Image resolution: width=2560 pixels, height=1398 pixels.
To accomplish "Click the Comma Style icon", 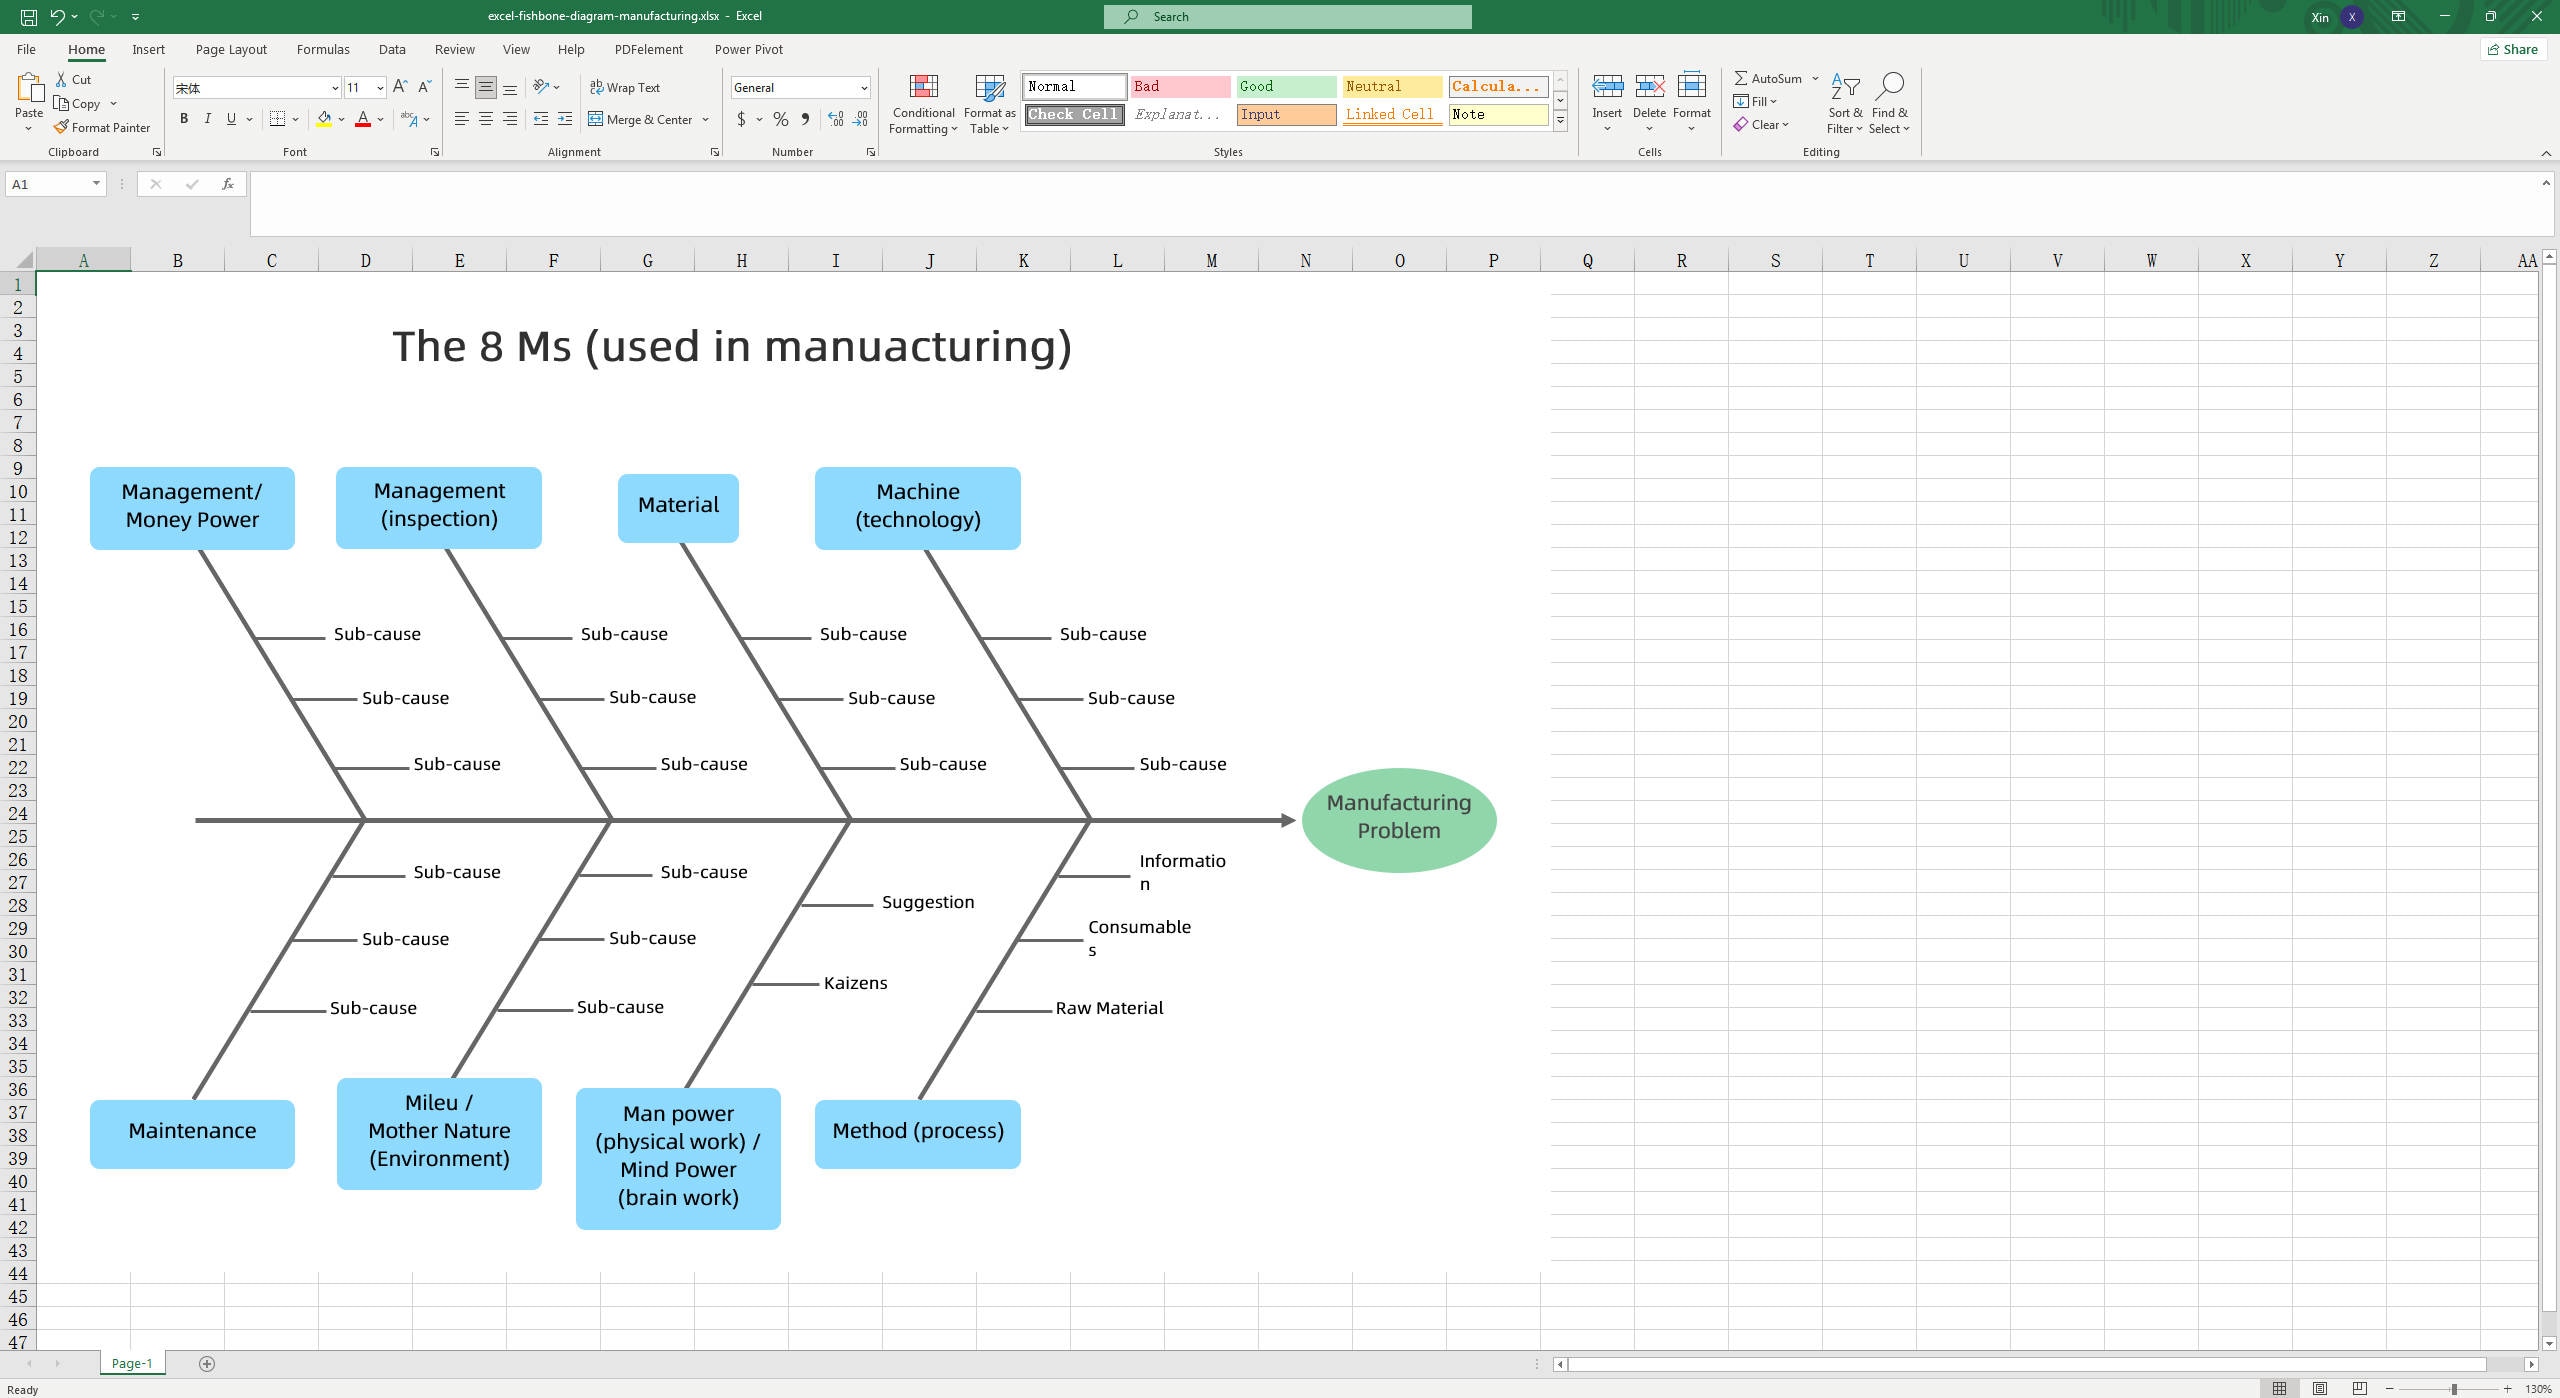I will pos(805,119).
